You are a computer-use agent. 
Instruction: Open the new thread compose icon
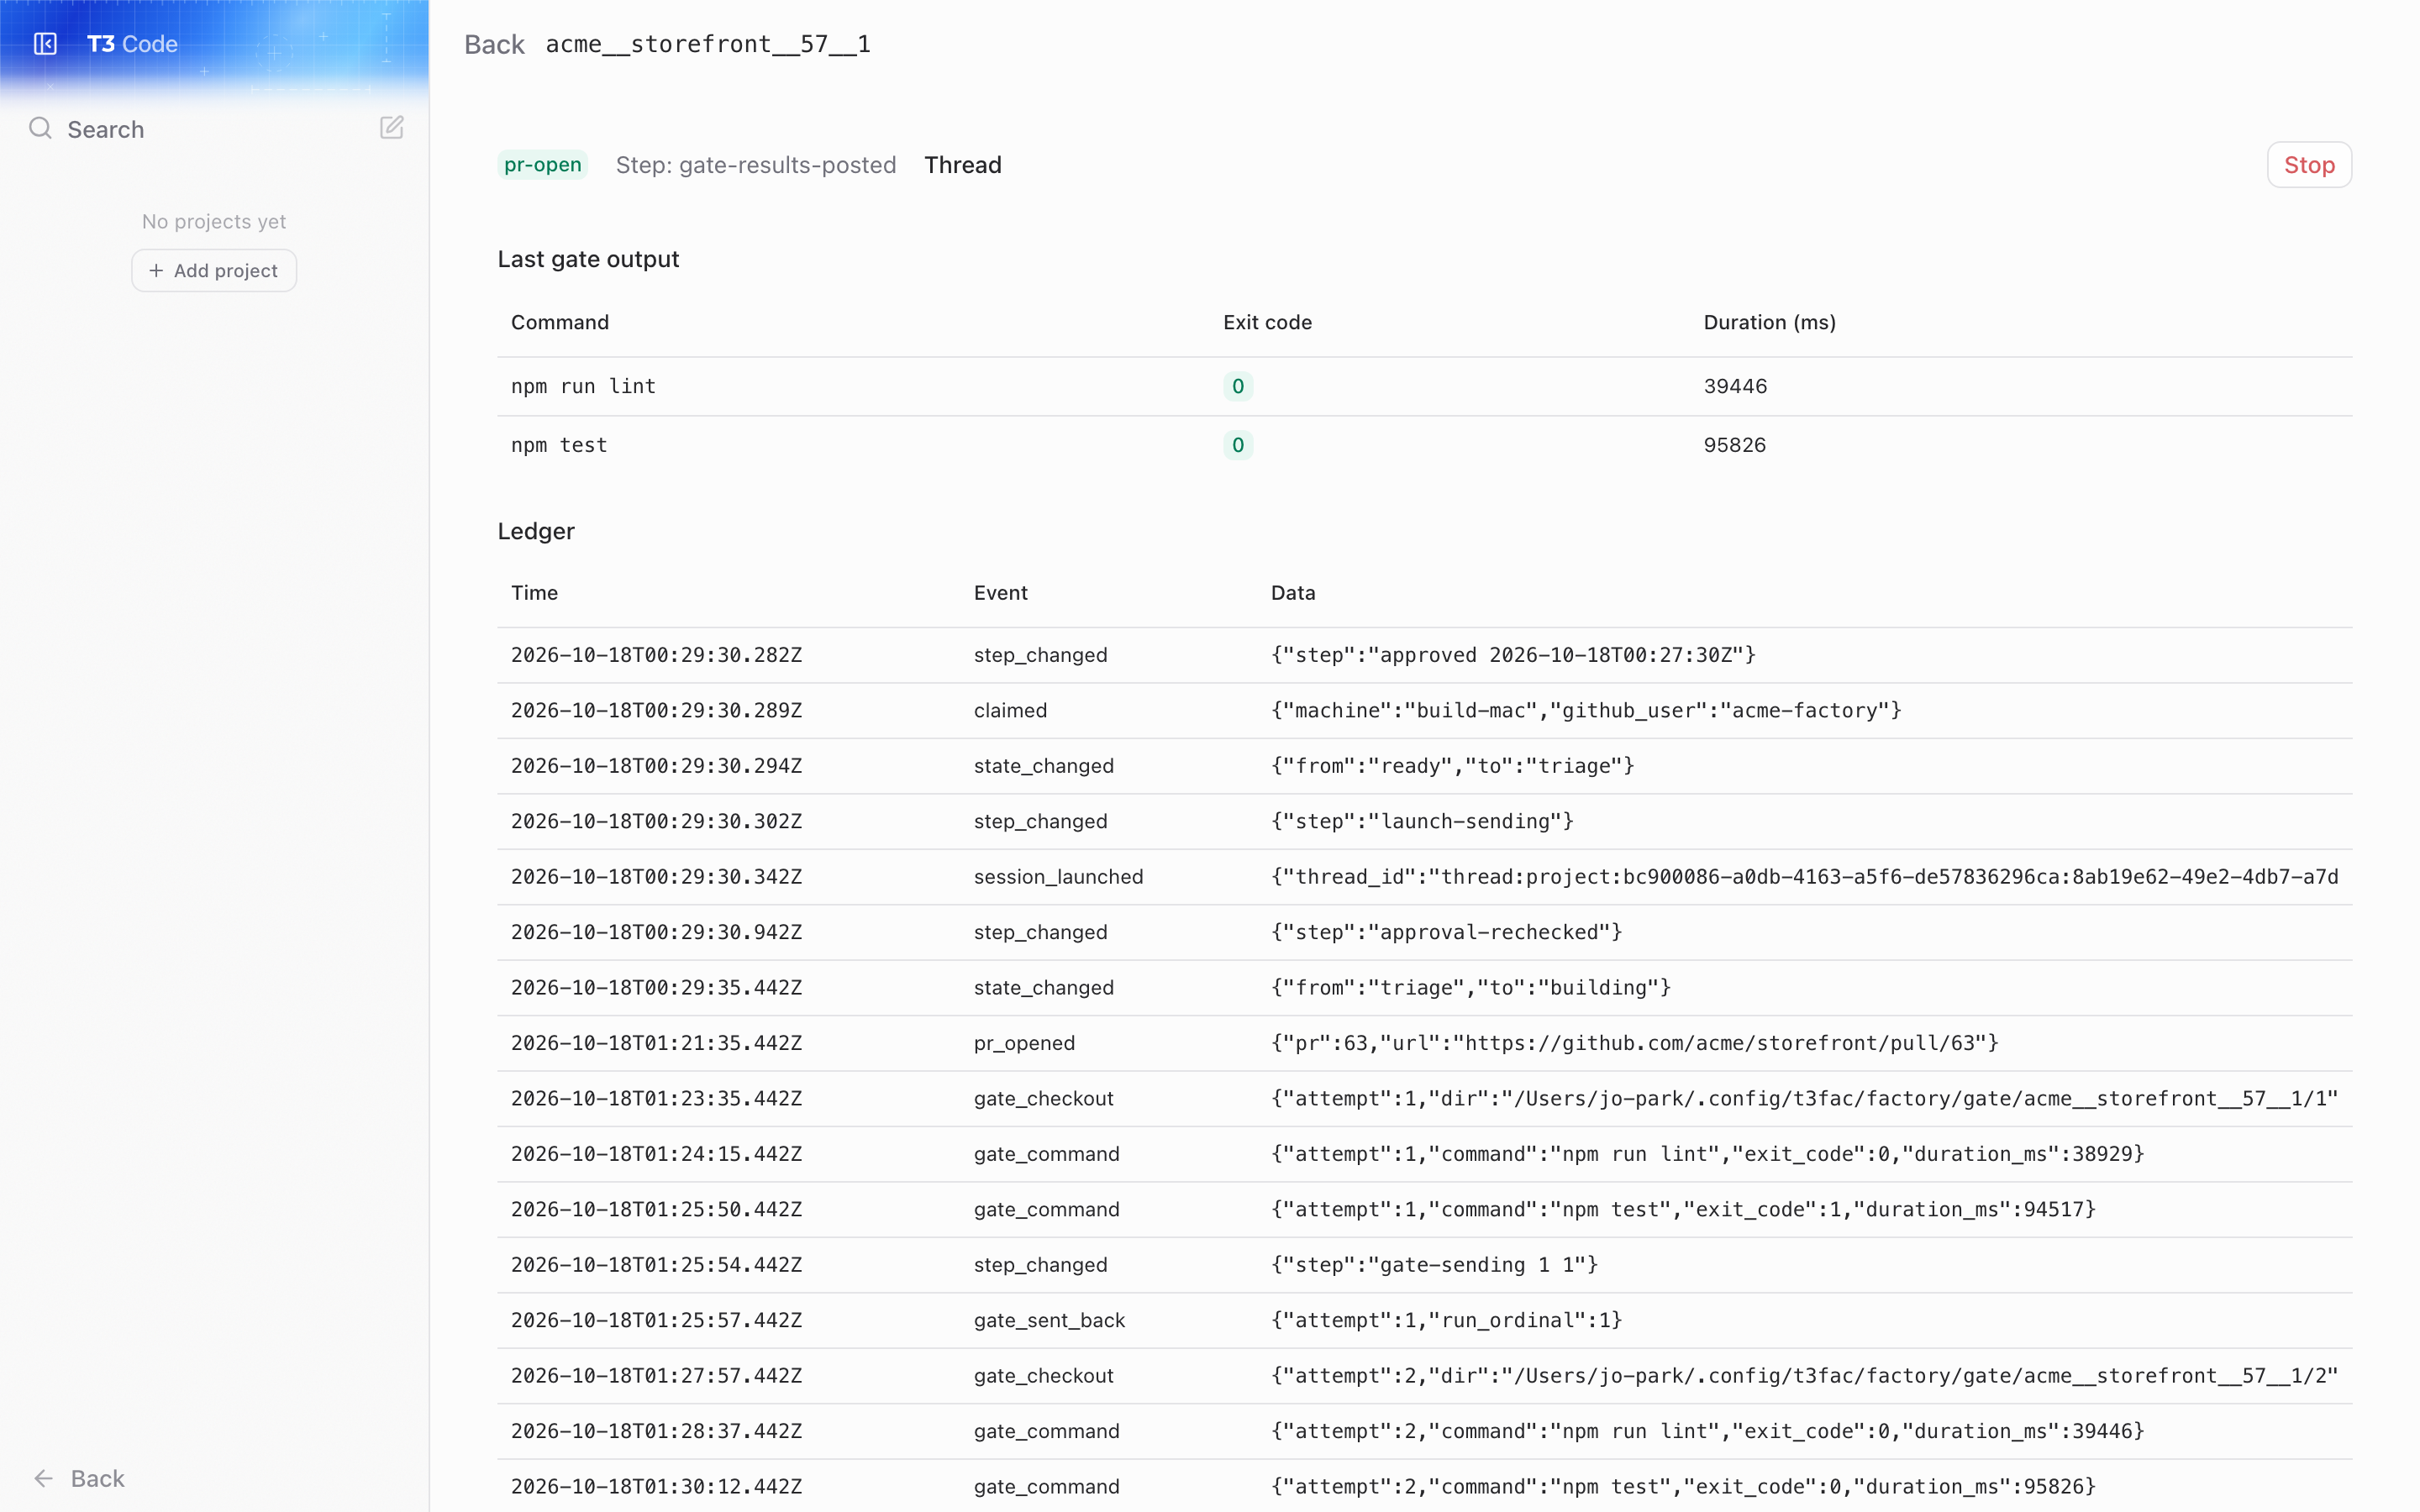pyautogui.click(x=391, y=128)
